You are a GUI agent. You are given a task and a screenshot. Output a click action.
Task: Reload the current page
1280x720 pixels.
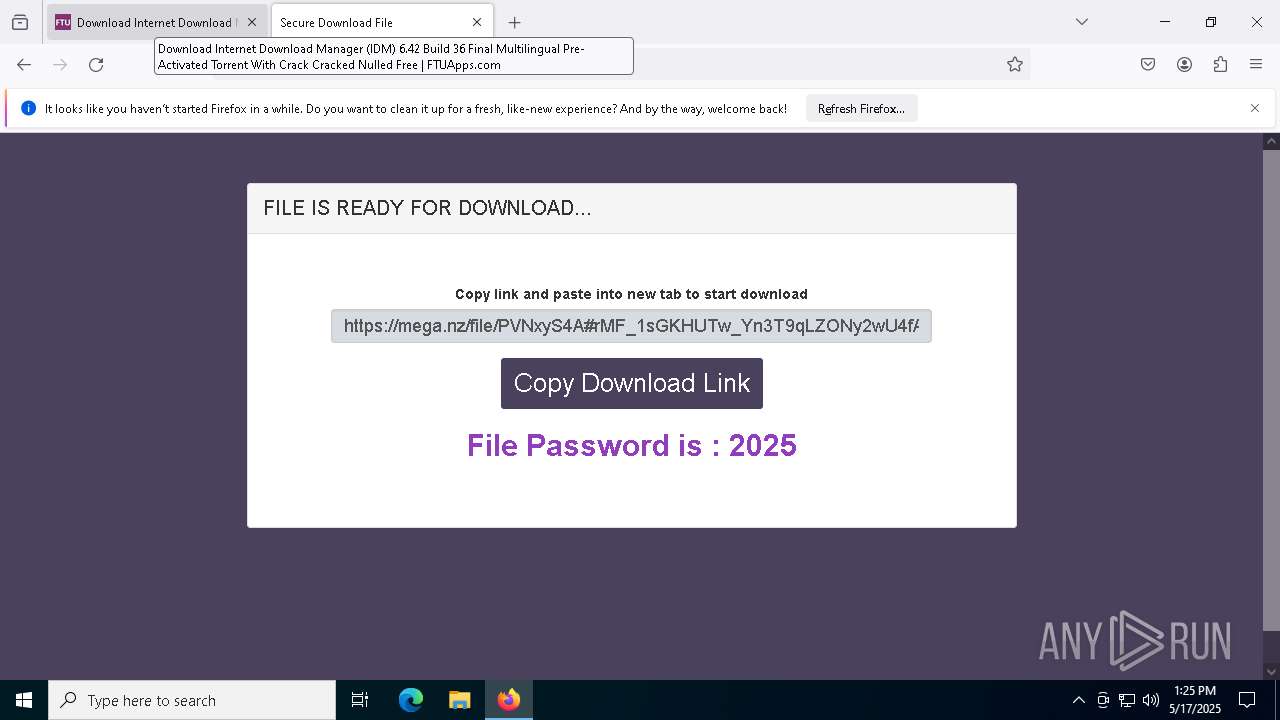point(96,64)
